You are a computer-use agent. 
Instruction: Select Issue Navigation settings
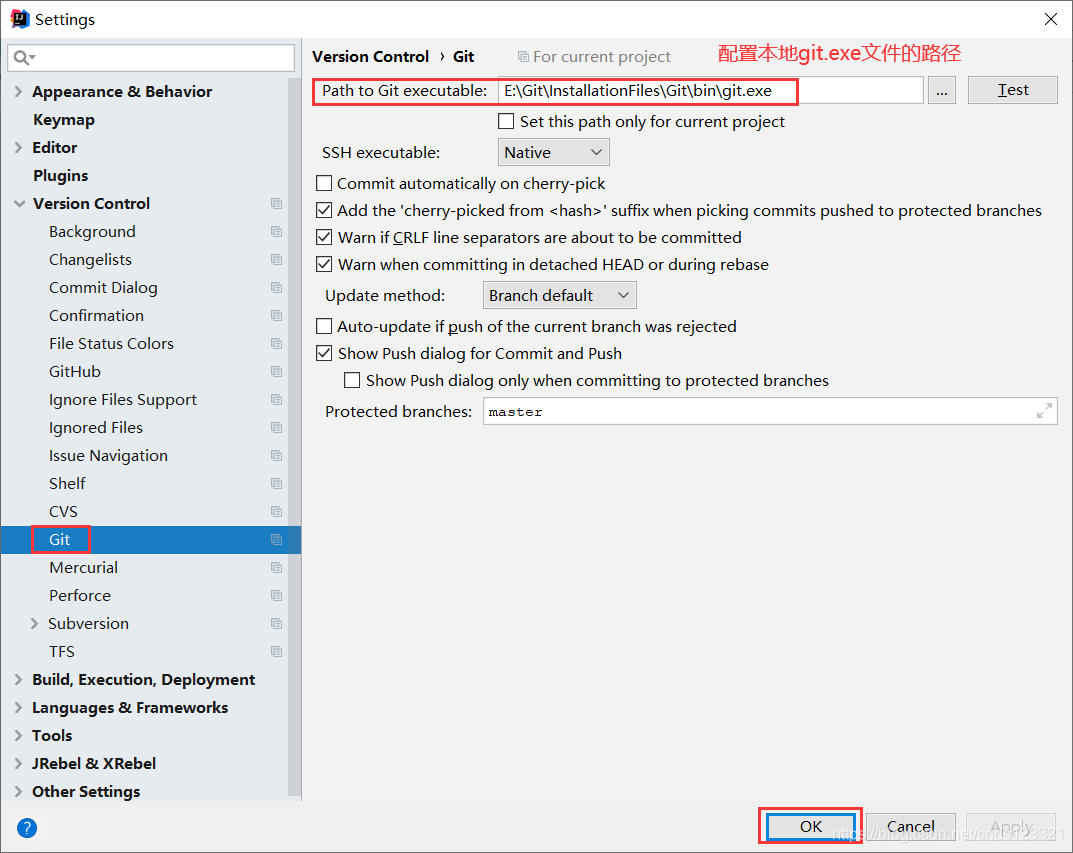click(108, 456)
